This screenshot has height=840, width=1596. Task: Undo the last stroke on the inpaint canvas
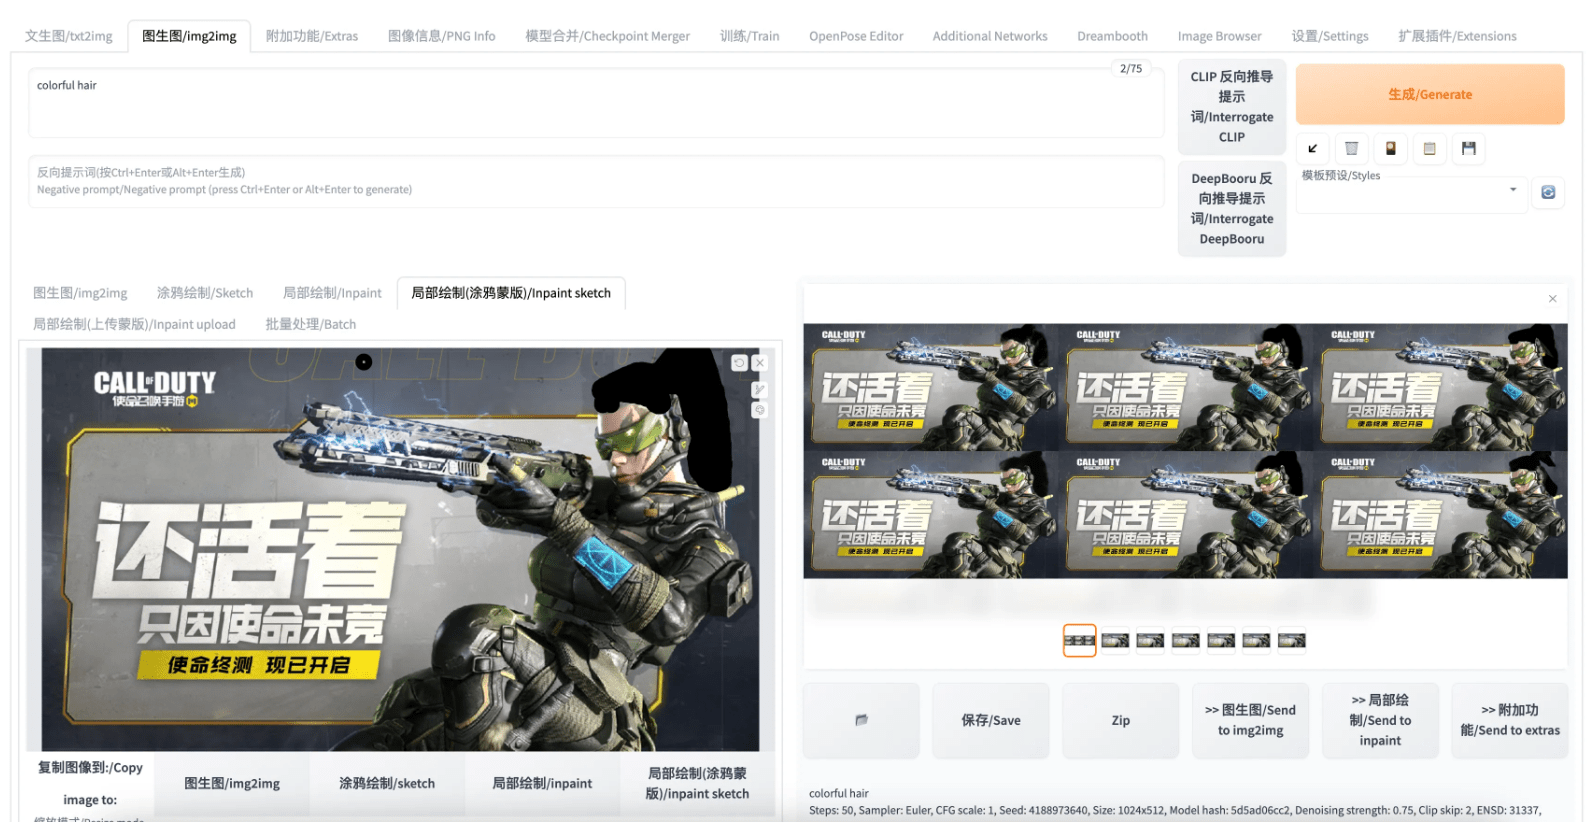click(739, 363)
